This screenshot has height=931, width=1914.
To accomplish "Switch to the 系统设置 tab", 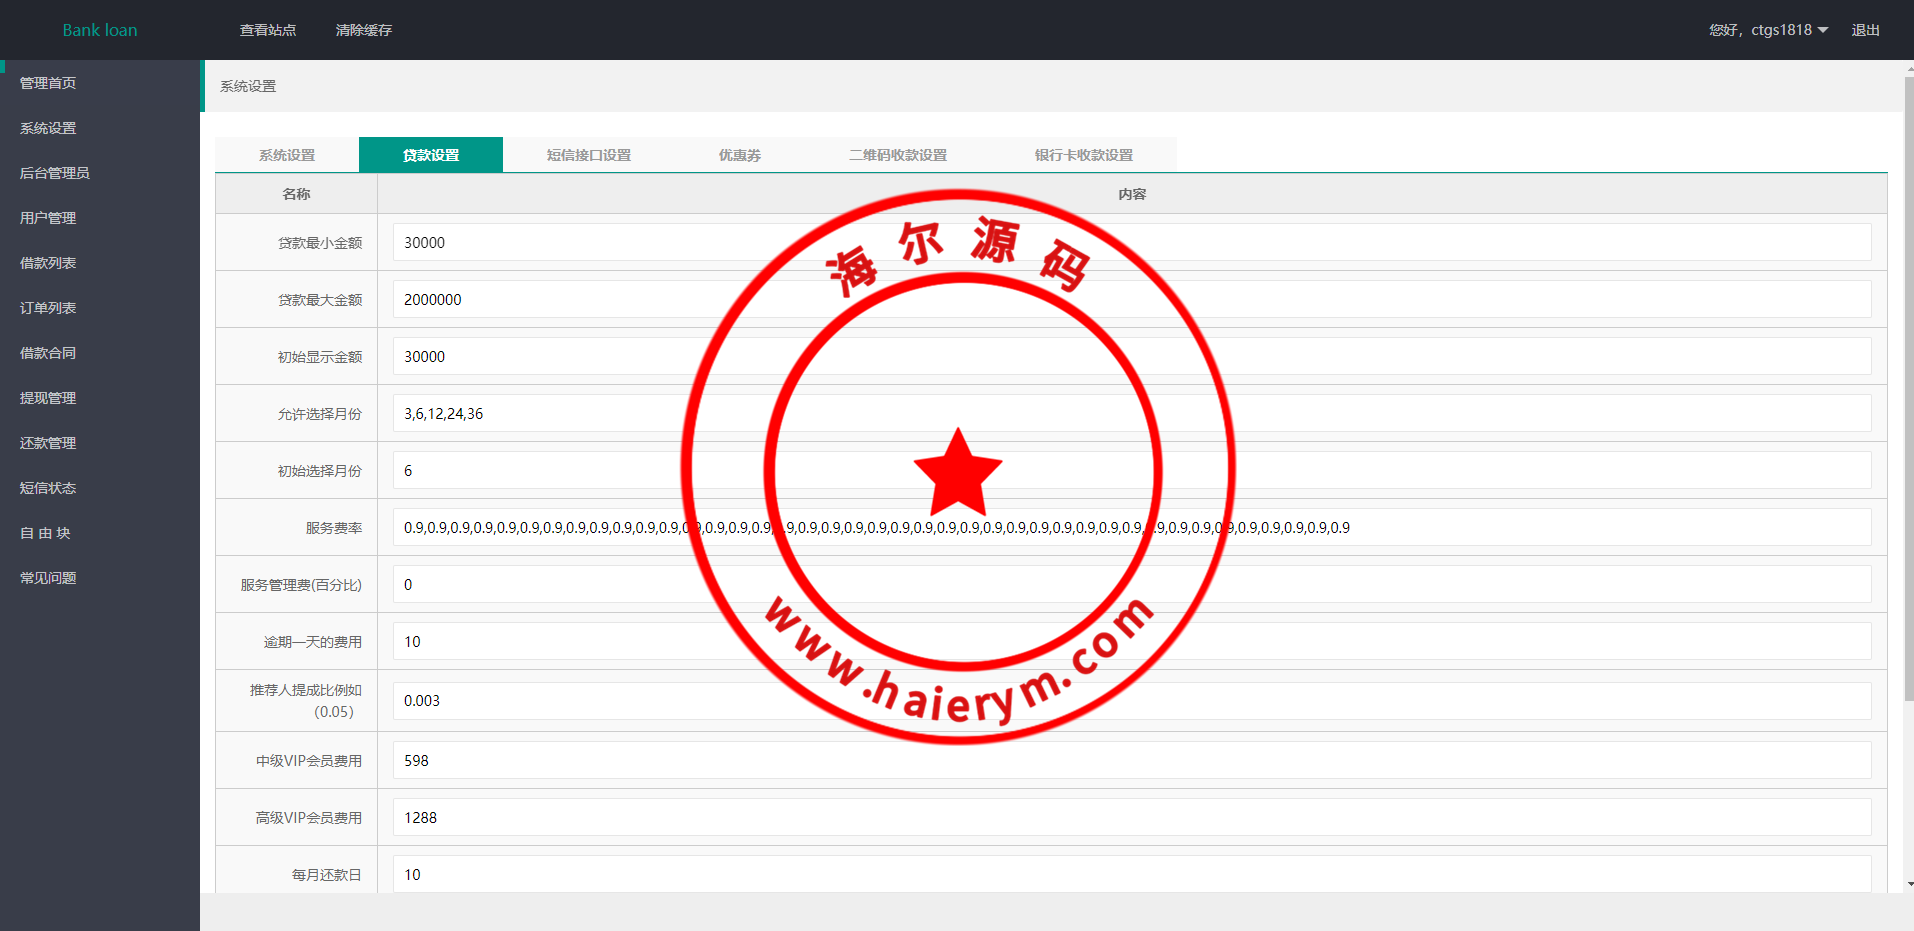I will coord(287,155).
